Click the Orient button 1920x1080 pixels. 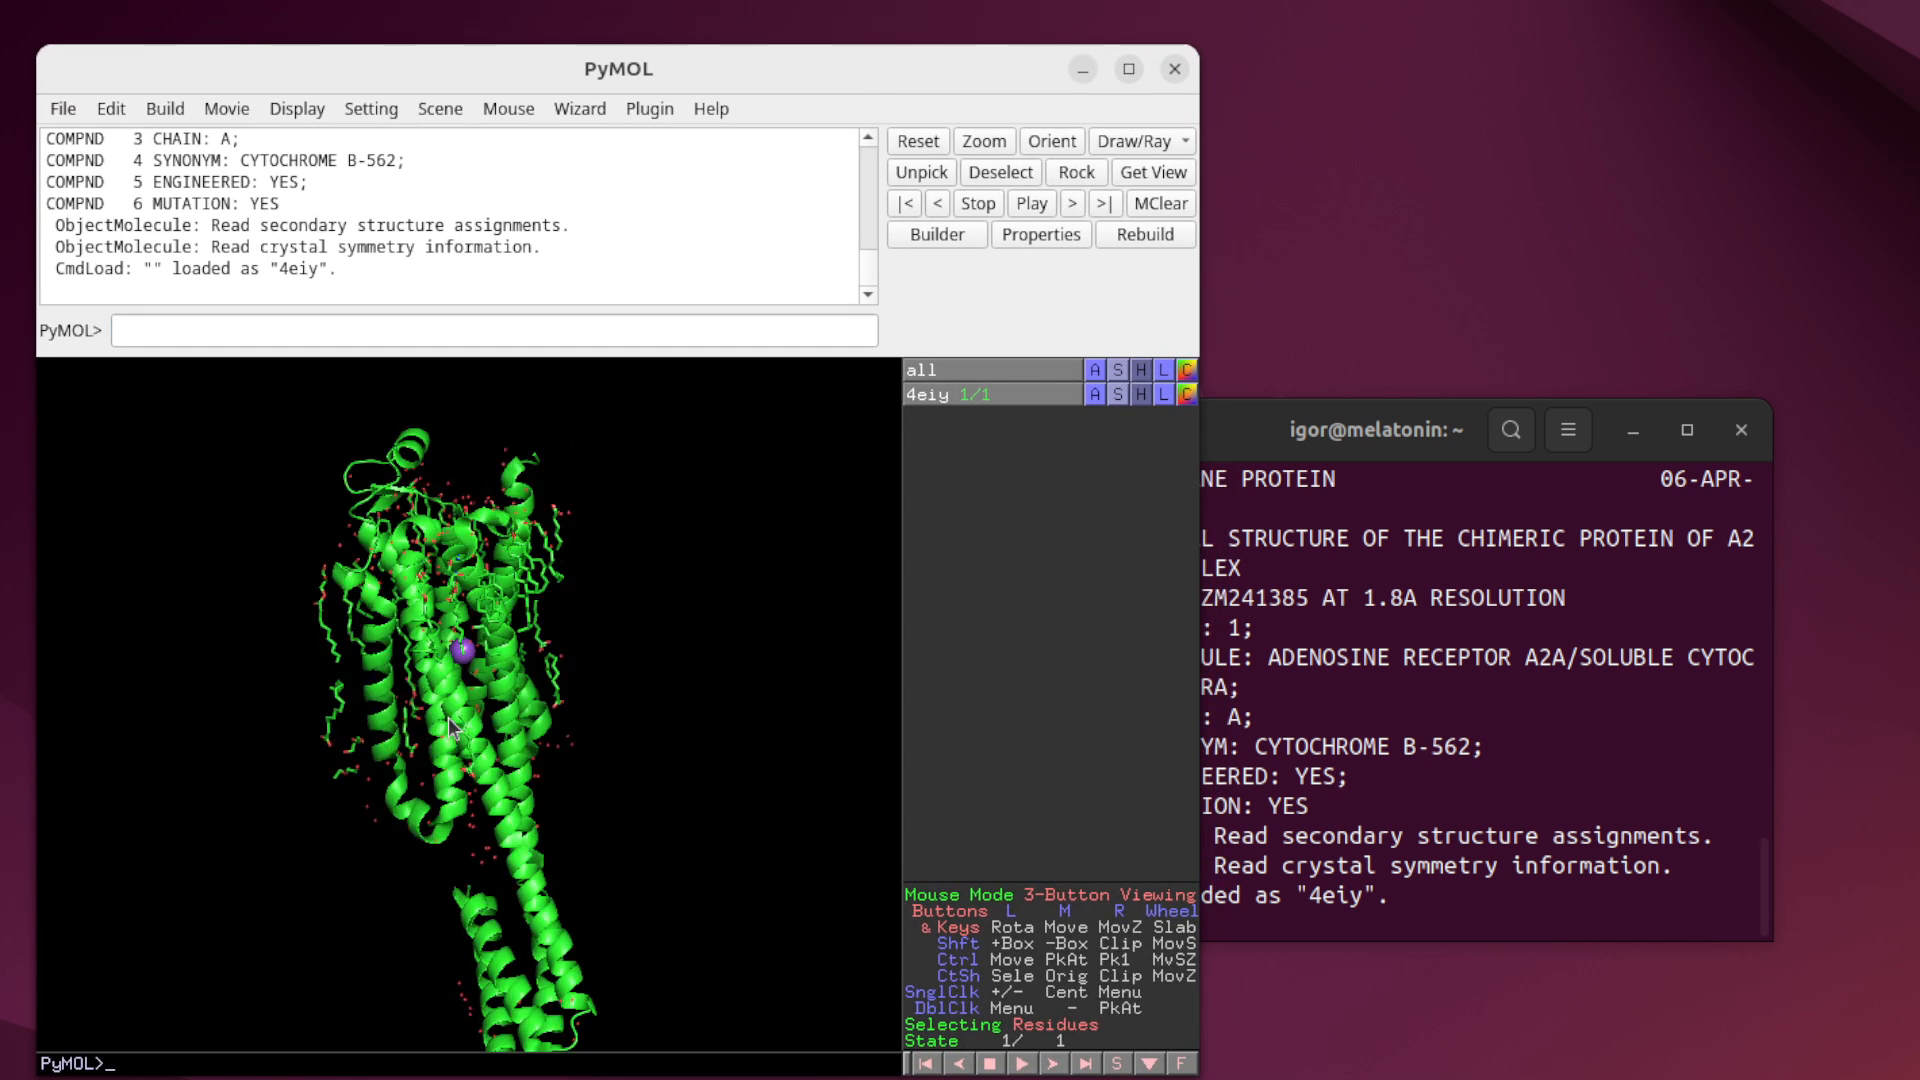coord(1051,141)
